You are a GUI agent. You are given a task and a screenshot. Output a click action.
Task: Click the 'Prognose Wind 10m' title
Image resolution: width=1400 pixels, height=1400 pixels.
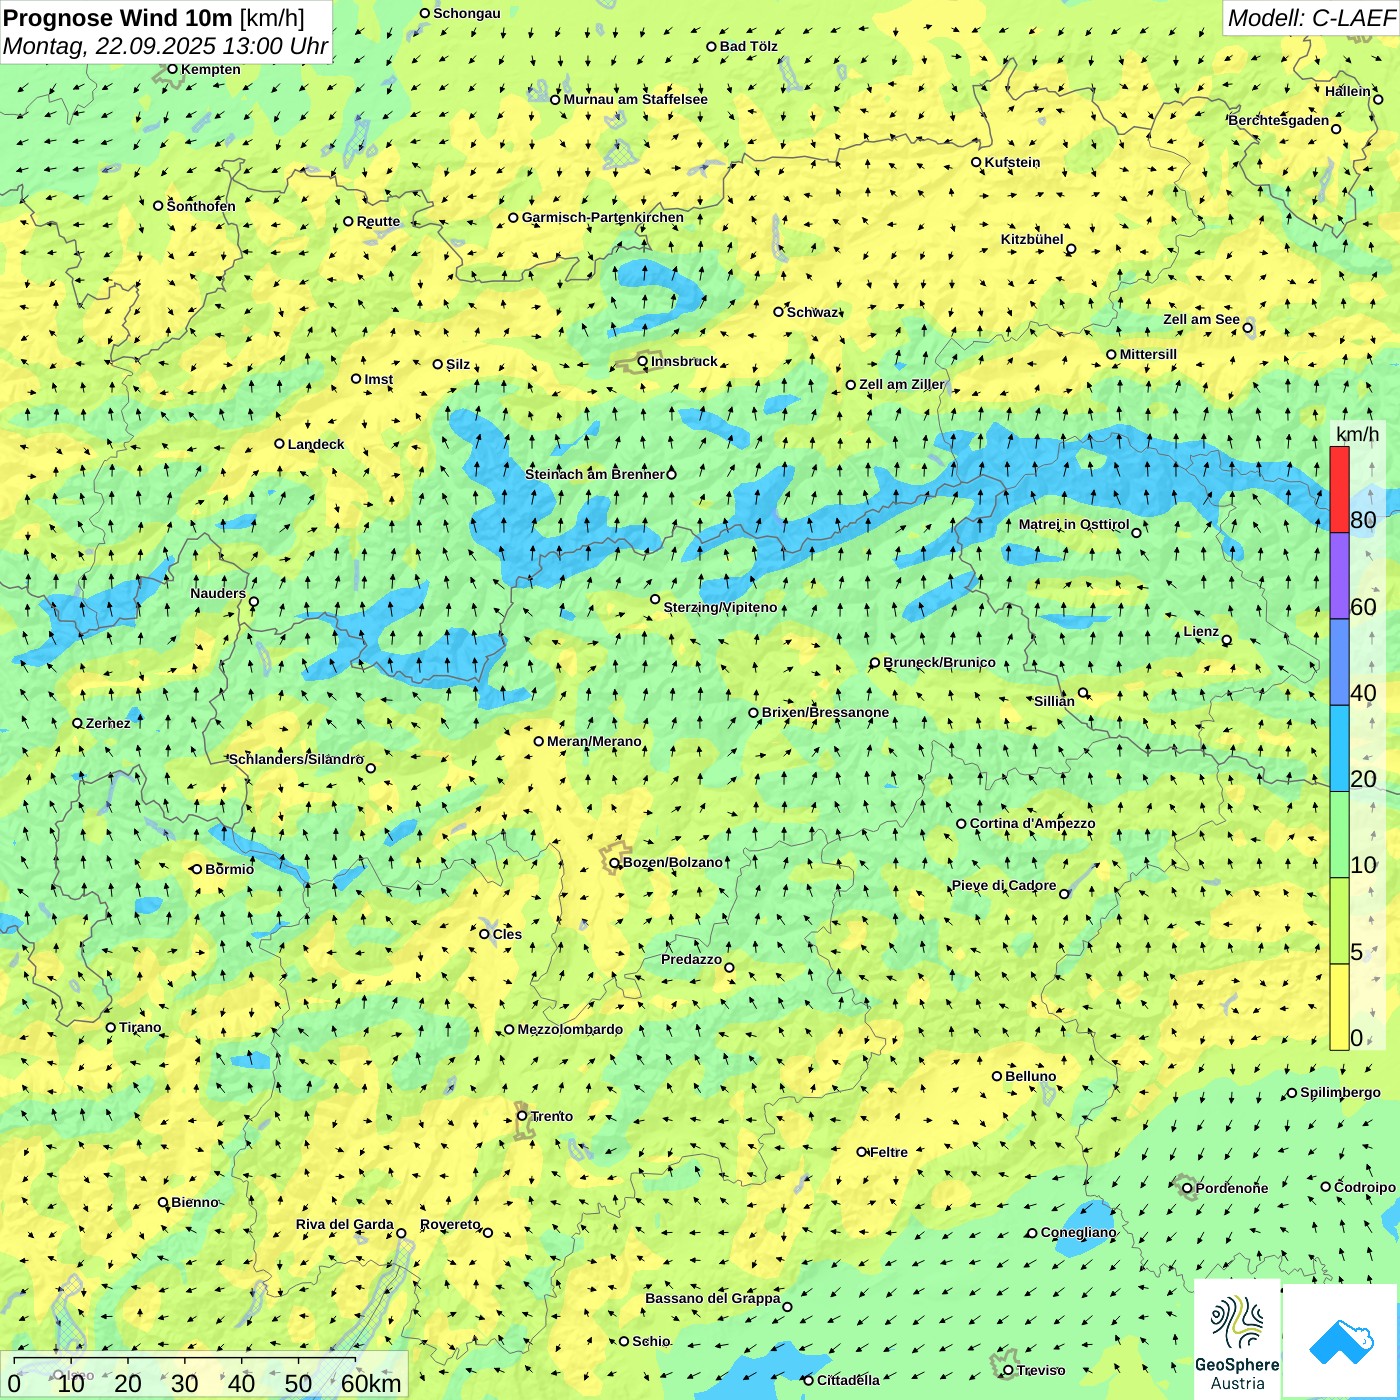[118, 17]
